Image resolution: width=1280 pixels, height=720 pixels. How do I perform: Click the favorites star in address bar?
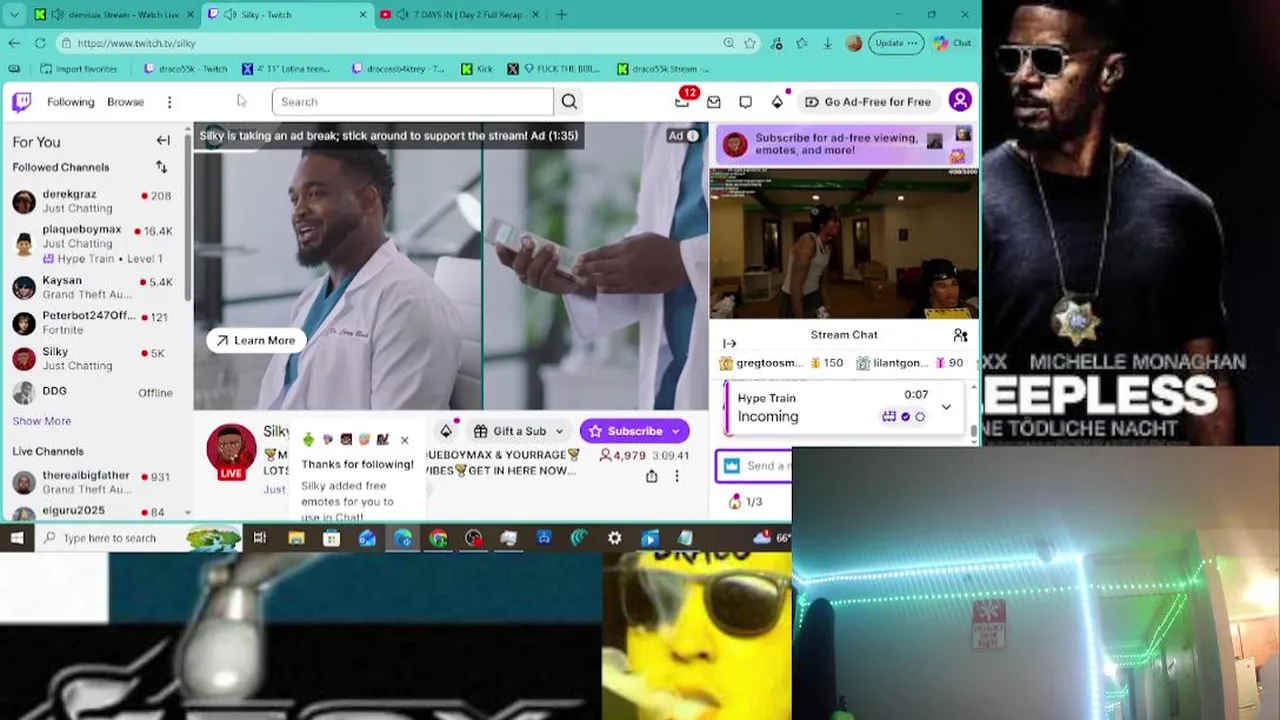coord(750,43)
